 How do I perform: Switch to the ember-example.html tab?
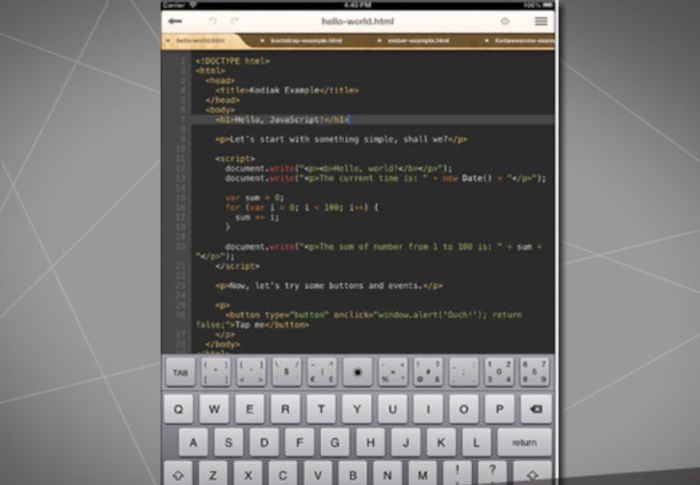coord(418,41)
